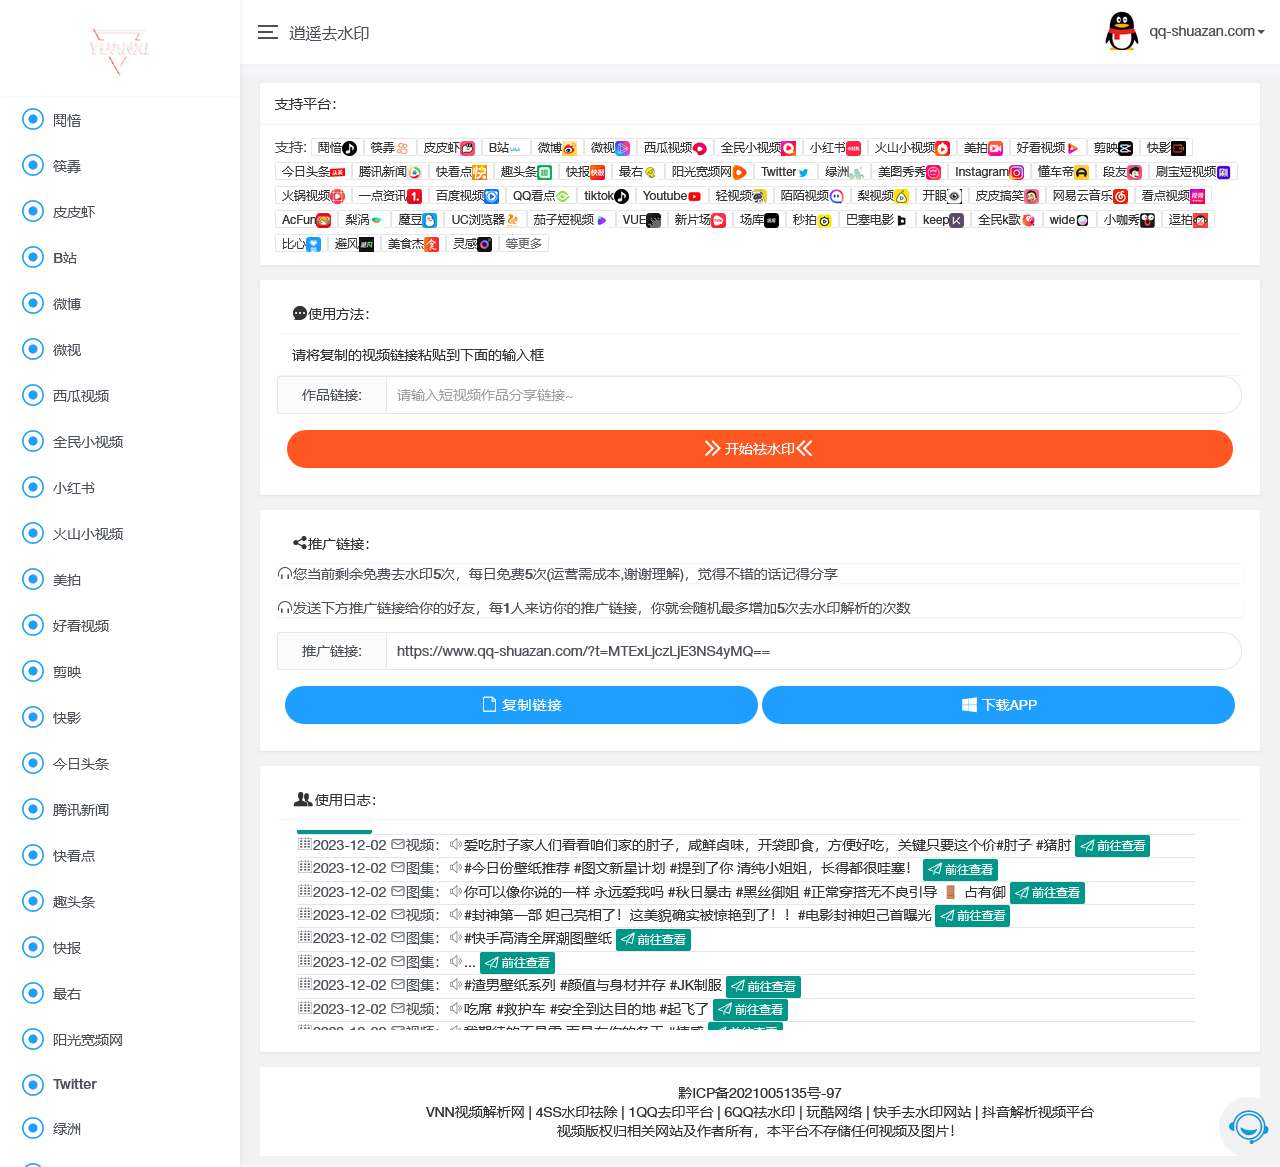Click the circle icon beside 微视 in sidebar
Image resolution: width=1280 pixels, height=1167 pixels.
[33, 349]
